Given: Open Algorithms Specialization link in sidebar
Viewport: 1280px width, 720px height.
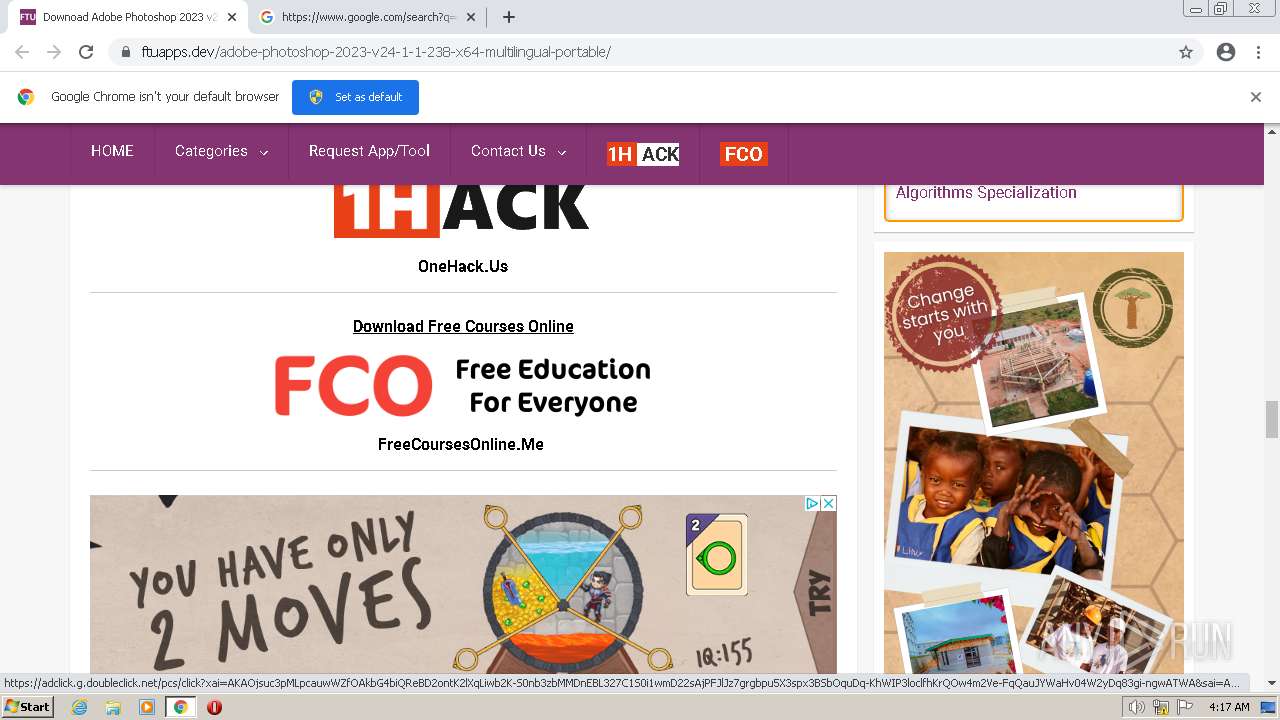Looking at the screenshot, I should [986, 192].
